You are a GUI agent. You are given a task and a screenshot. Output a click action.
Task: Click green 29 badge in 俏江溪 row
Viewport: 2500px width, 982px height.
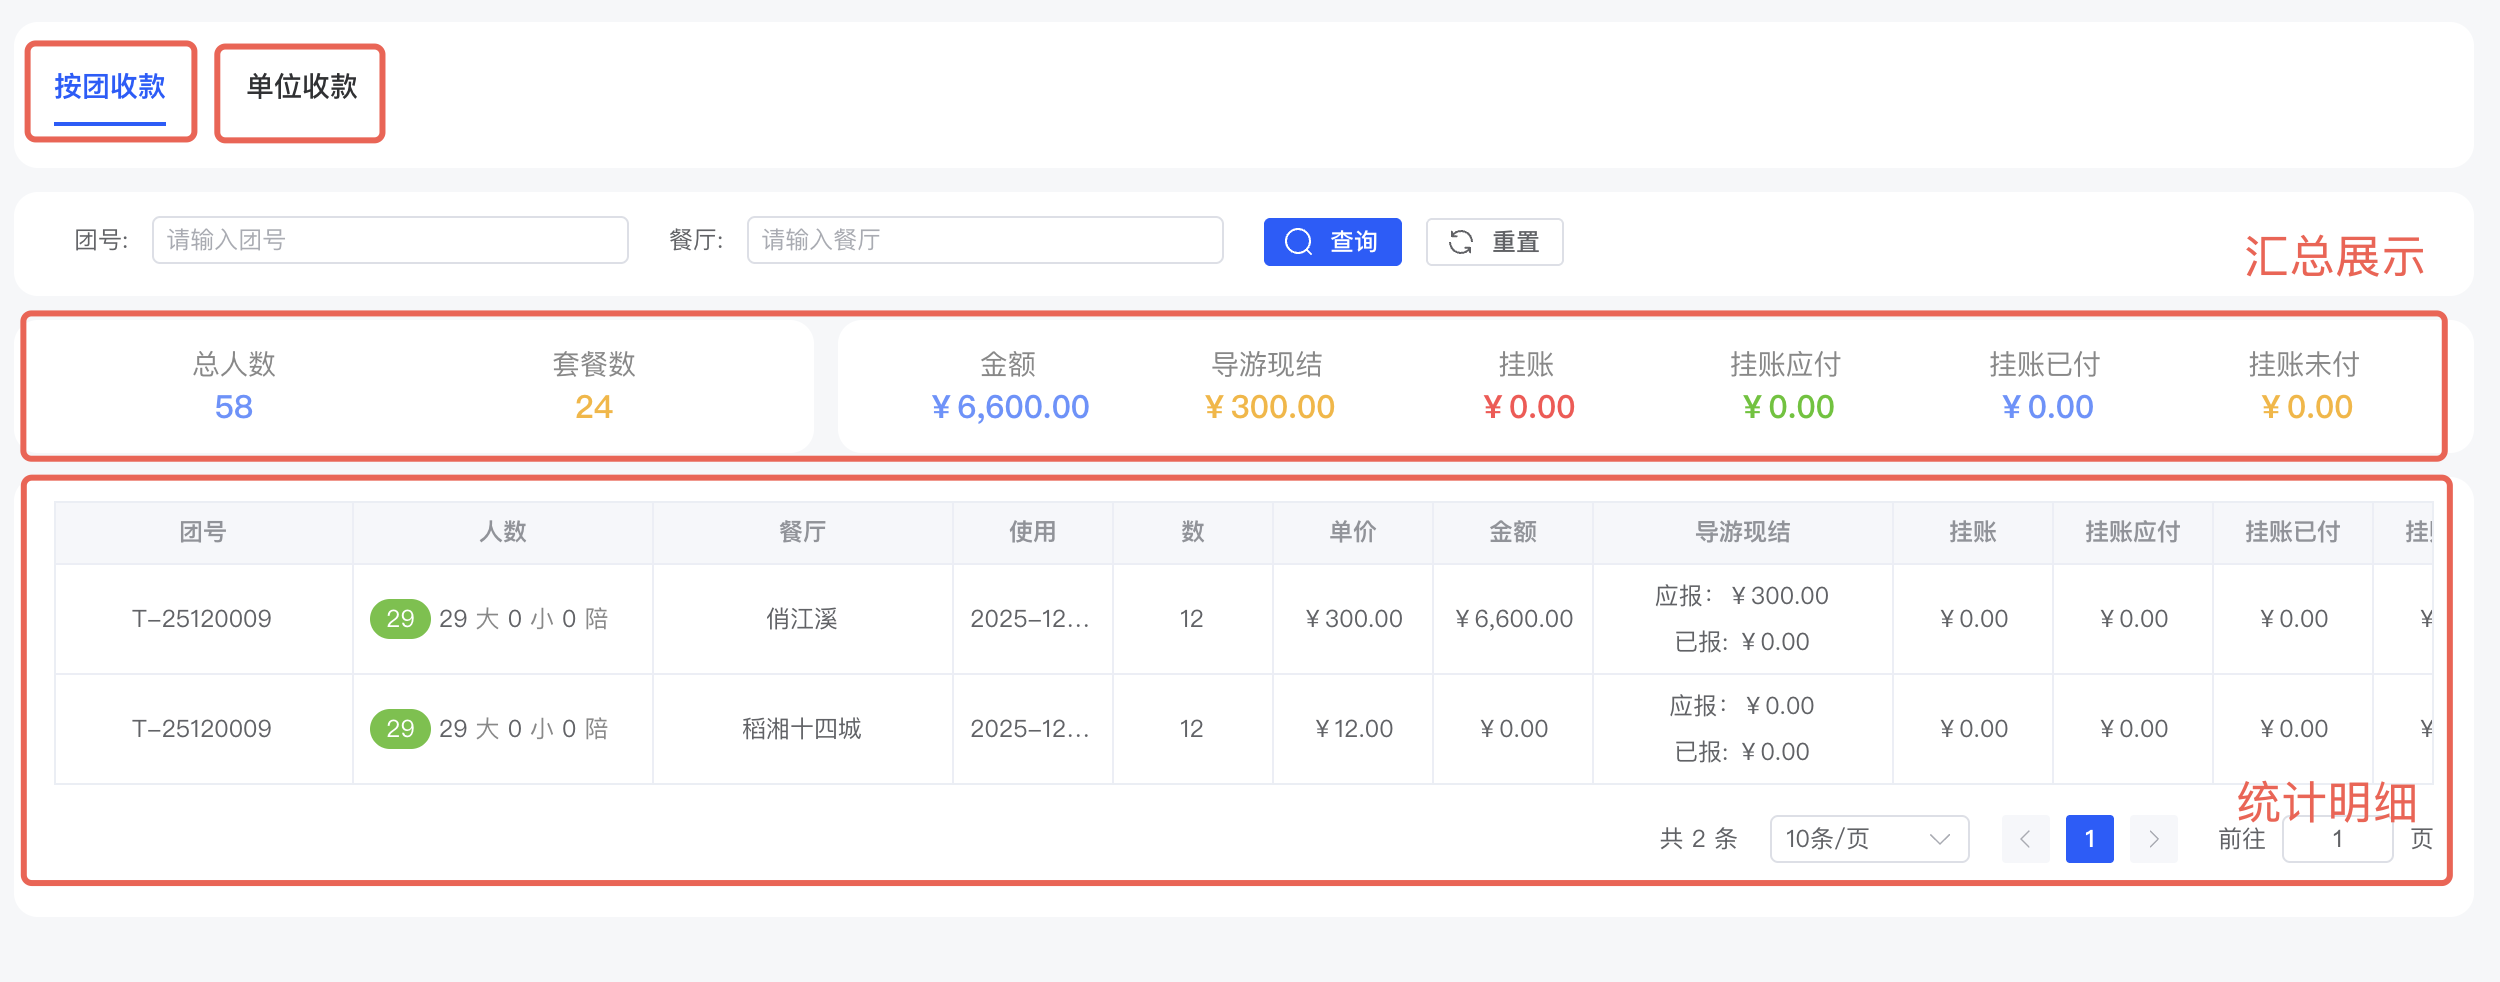click(400, 619)
